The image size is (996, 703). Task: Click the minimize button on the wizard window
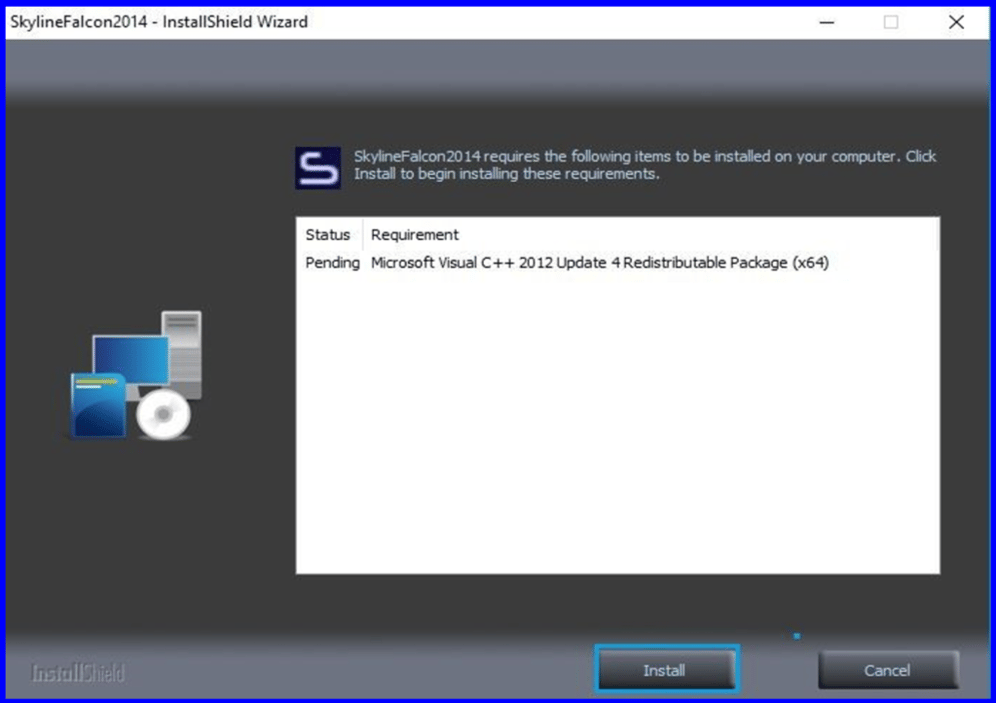click(x=826, y=22)
